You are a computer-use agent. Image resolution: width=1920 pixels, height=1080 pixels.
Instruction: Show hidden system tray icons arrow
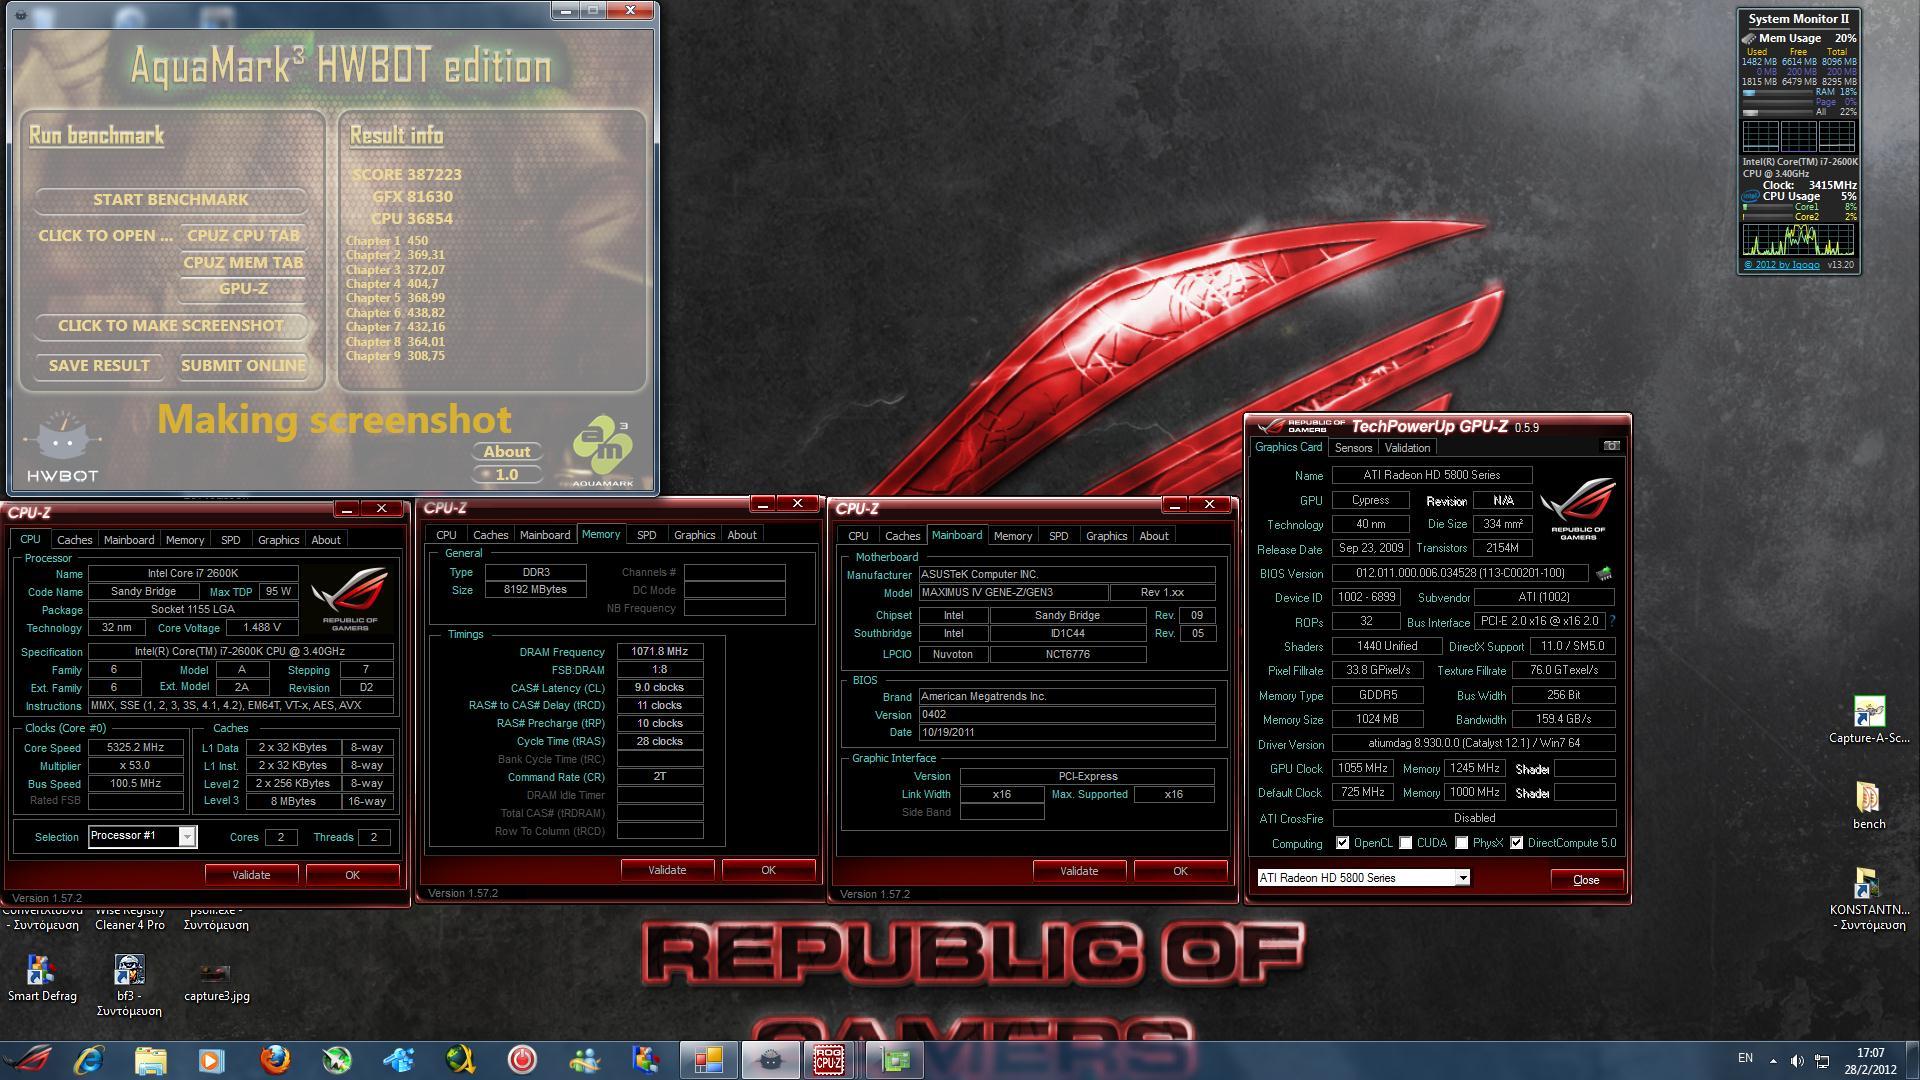tap(1773, 1060)
